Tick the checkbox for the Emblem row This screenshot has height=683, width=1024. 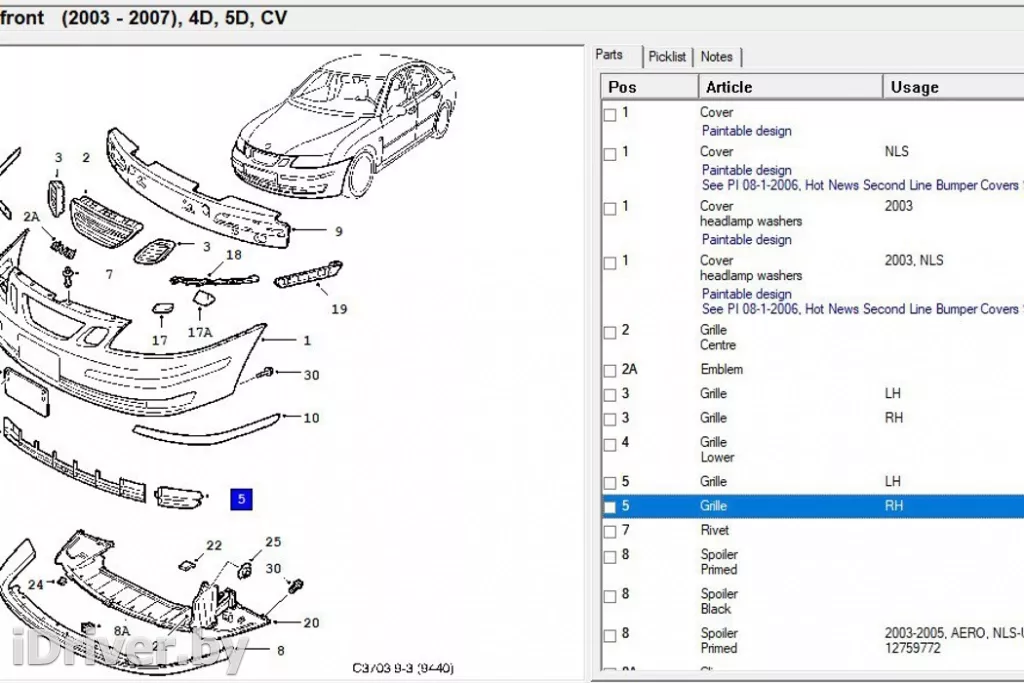point(610,370)
